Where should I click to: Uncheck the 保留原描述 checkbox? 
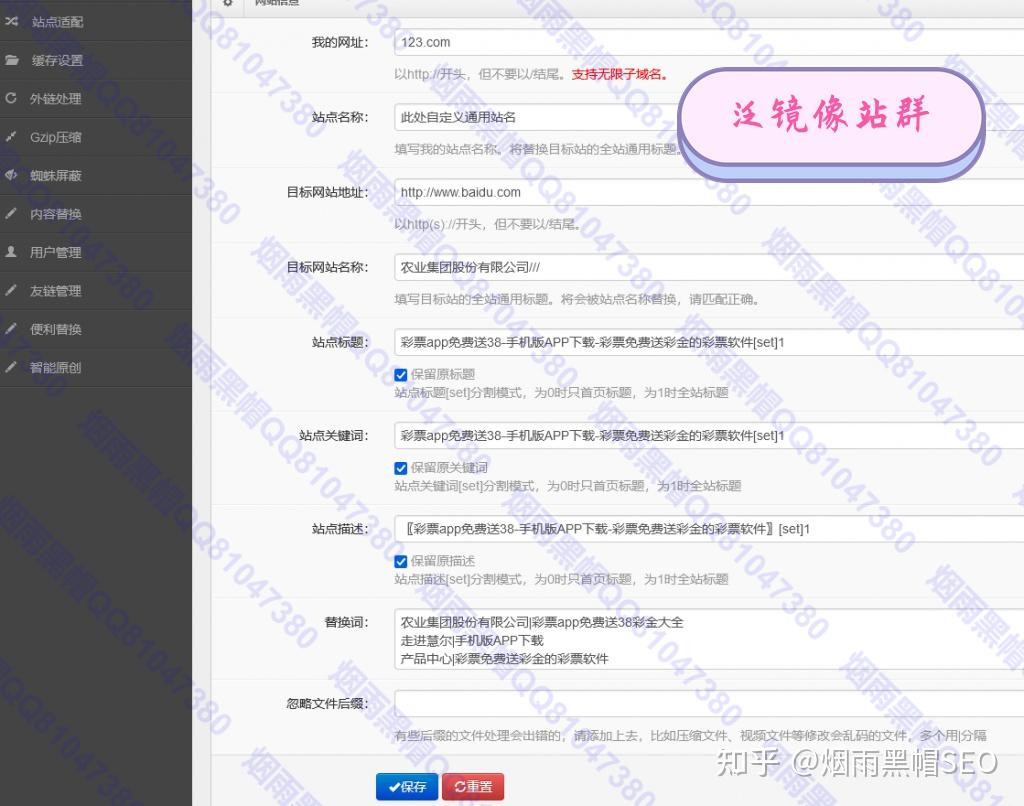(401, 562)
